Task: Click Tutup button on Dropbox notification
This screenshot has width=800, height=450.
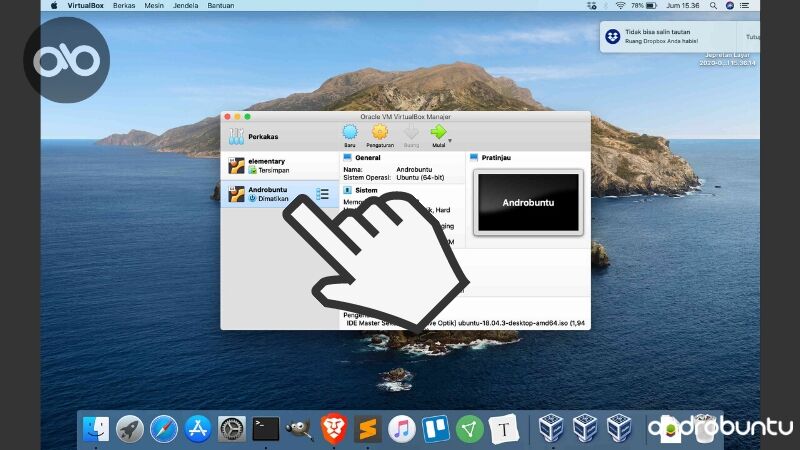Action: click(751, 37)
